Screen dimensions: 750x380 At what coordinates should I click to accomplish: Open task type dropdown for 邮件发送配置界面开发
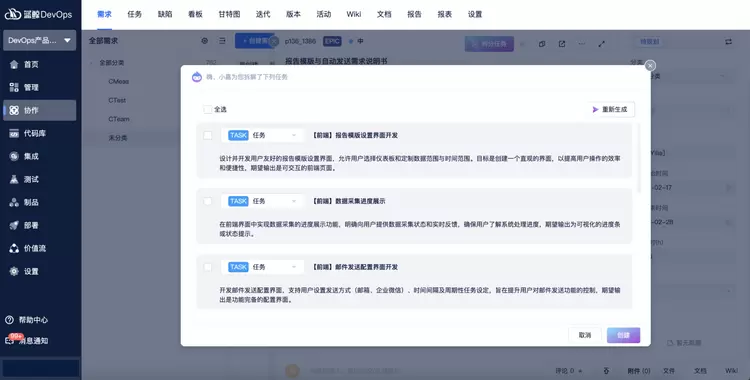pos(262,267)
